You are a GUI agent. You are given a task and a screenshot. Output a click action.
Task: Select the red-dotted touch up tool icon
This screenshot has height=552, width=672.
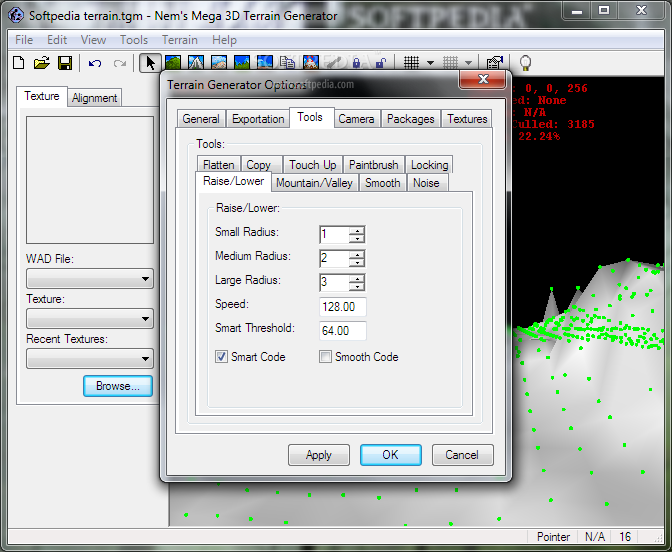(x=311, y=63)
